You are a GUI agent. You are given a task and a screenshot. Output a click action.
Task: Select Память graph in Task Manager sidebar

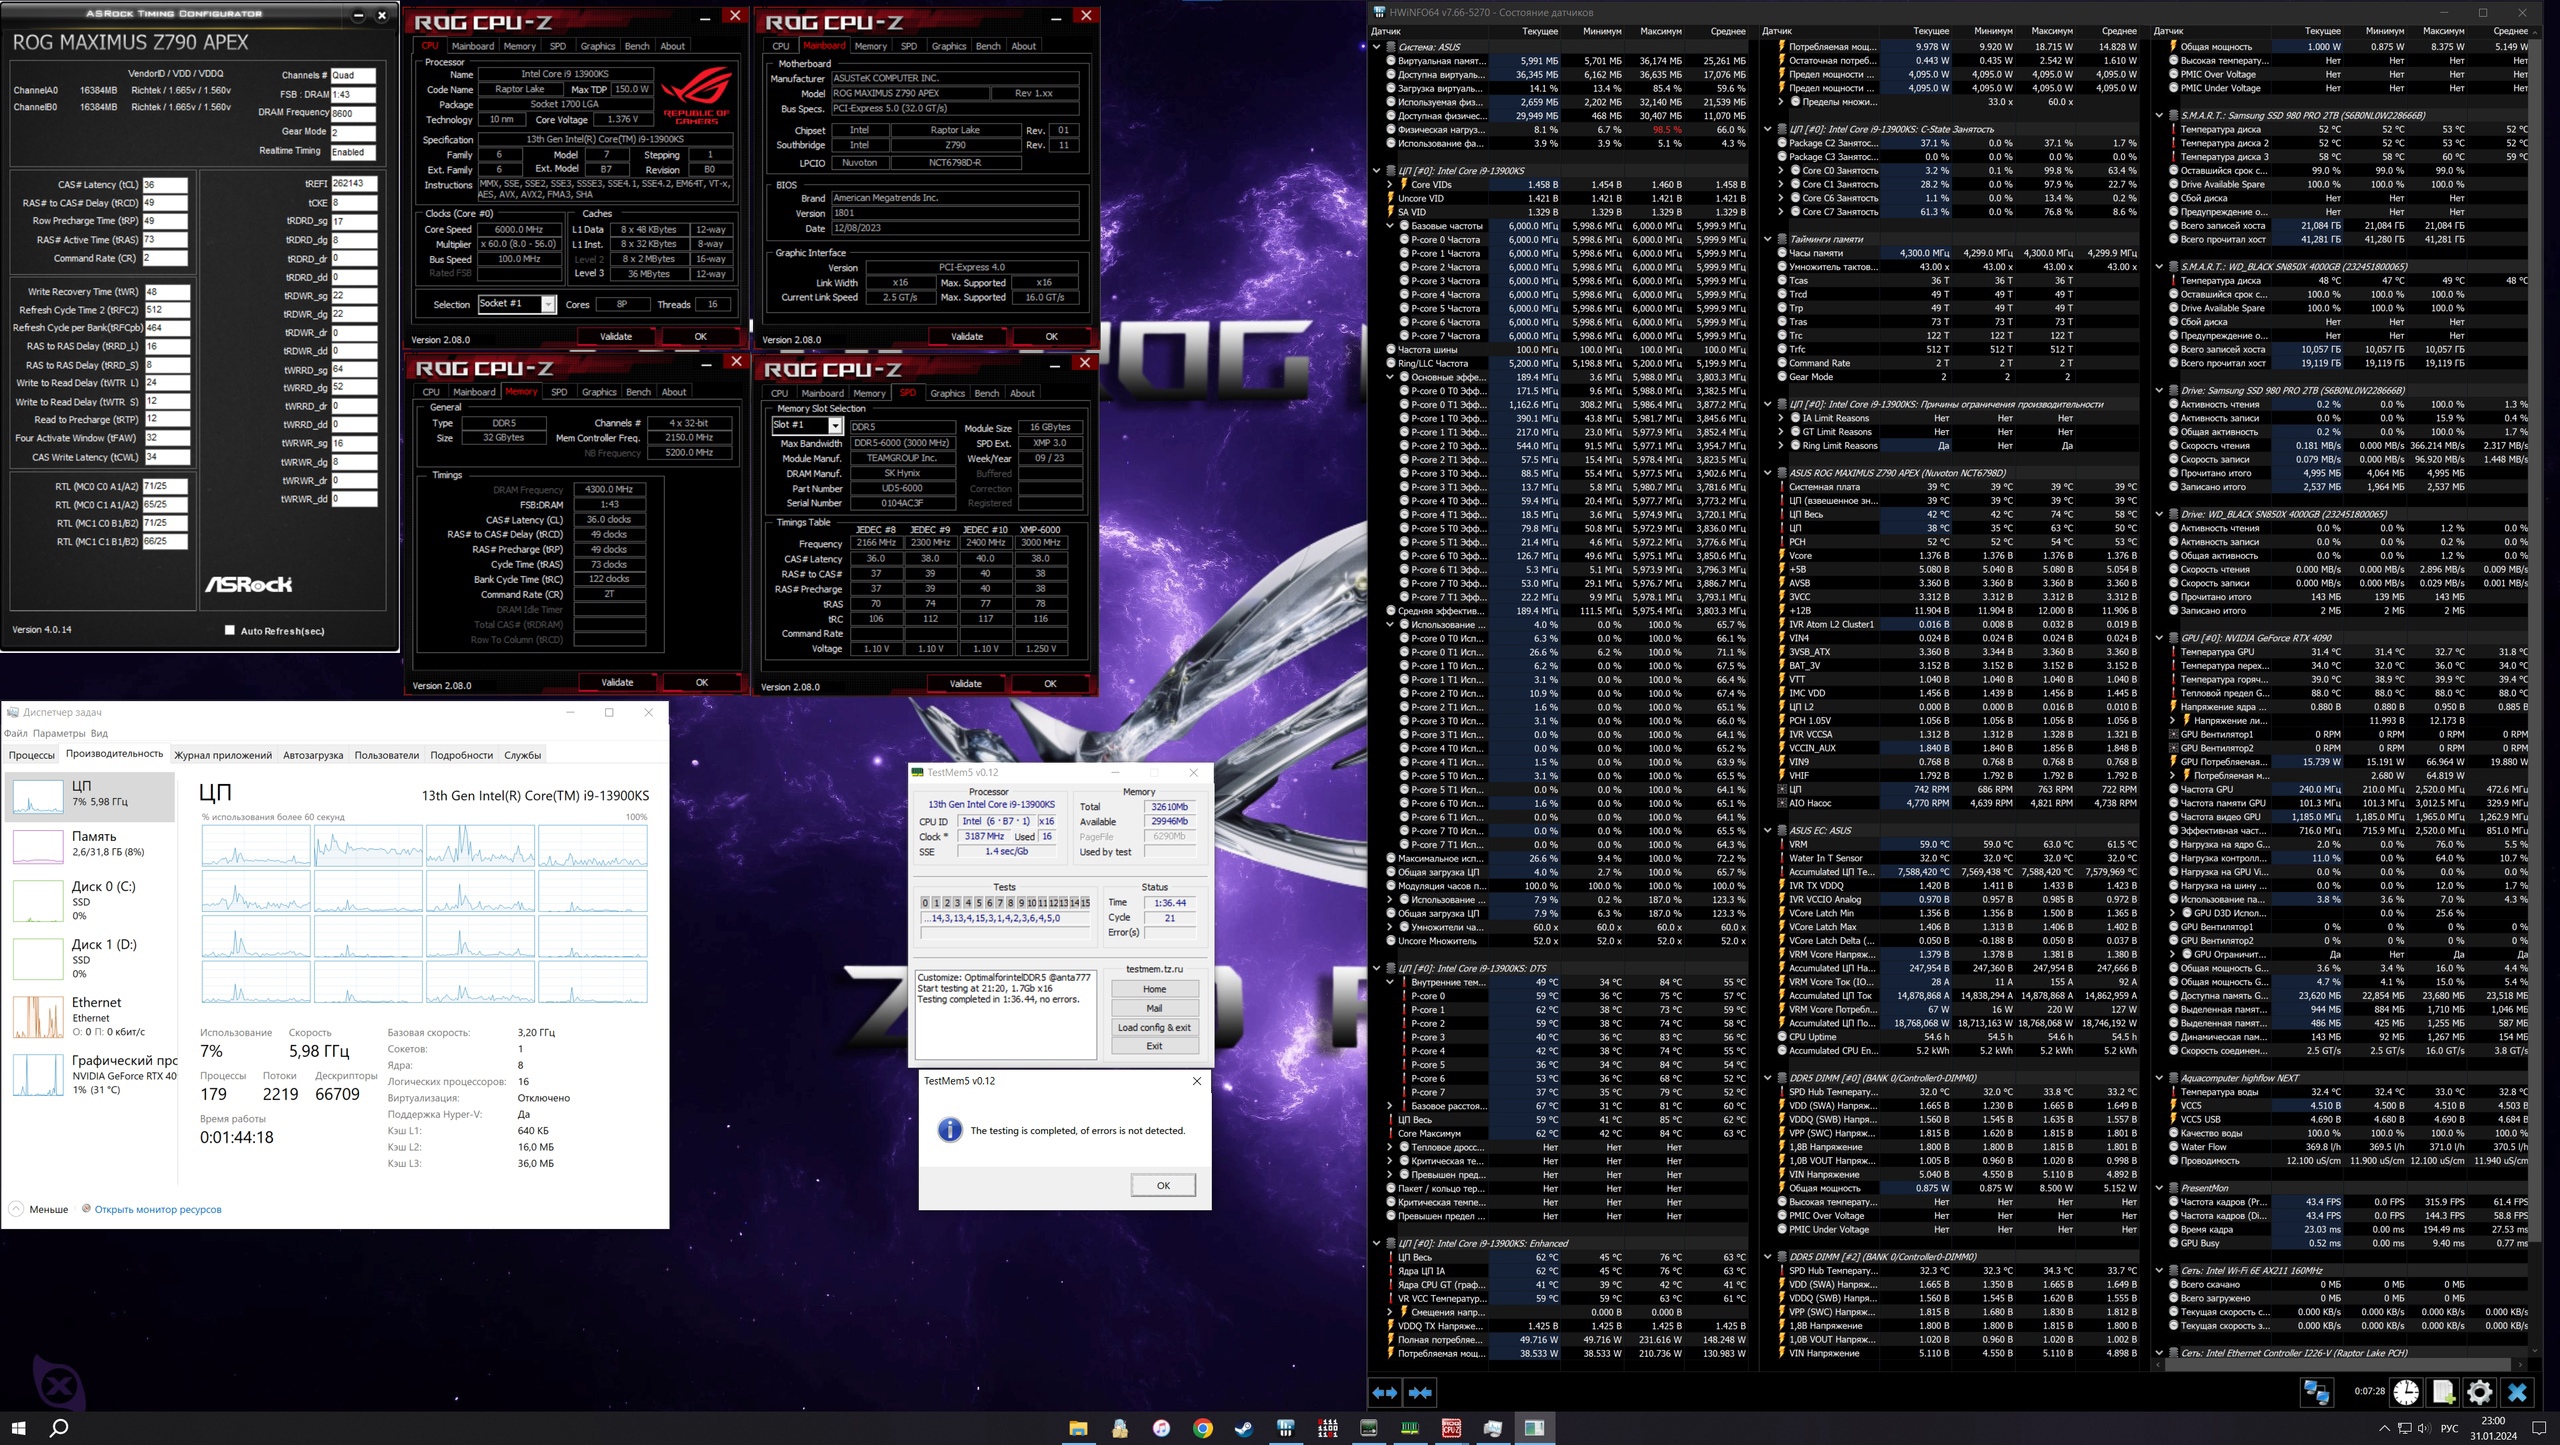point(90,844)
